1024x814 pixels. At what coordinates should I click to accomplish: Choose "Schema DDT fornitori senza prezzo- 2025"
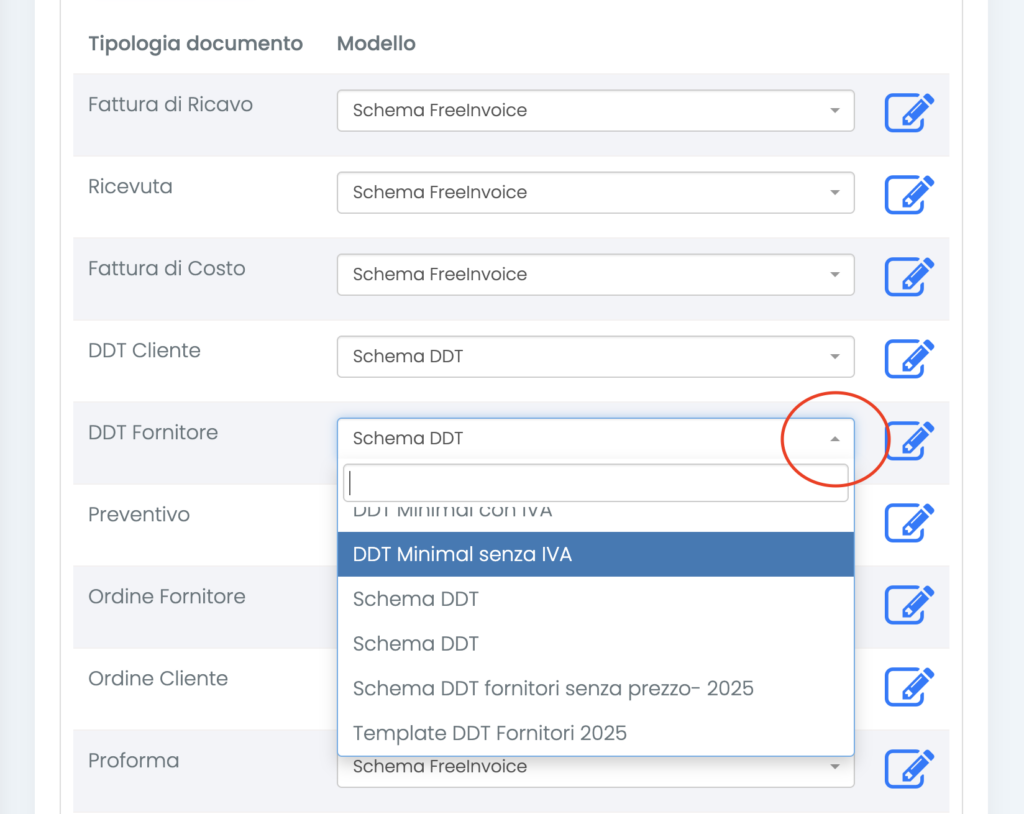pyautogui.click(x=595, y=688)
